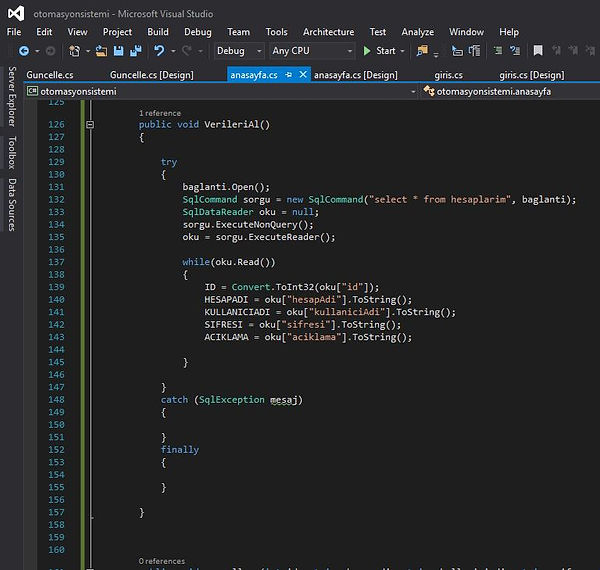Expand the otomasyonsistemi project scope dropdown

[x=413, y=92]
